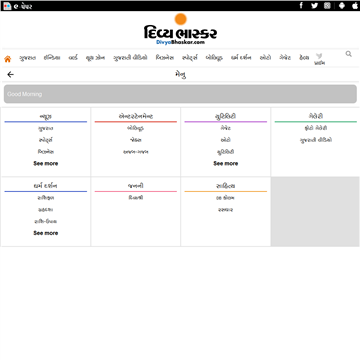Open the Photo Gallery link under Gallery

316,128
